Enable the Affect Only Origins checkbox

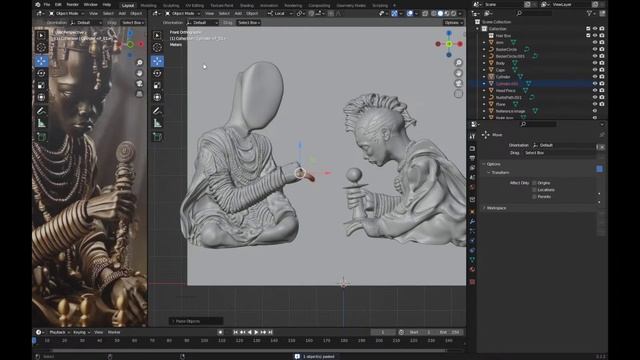coord(534,183)
